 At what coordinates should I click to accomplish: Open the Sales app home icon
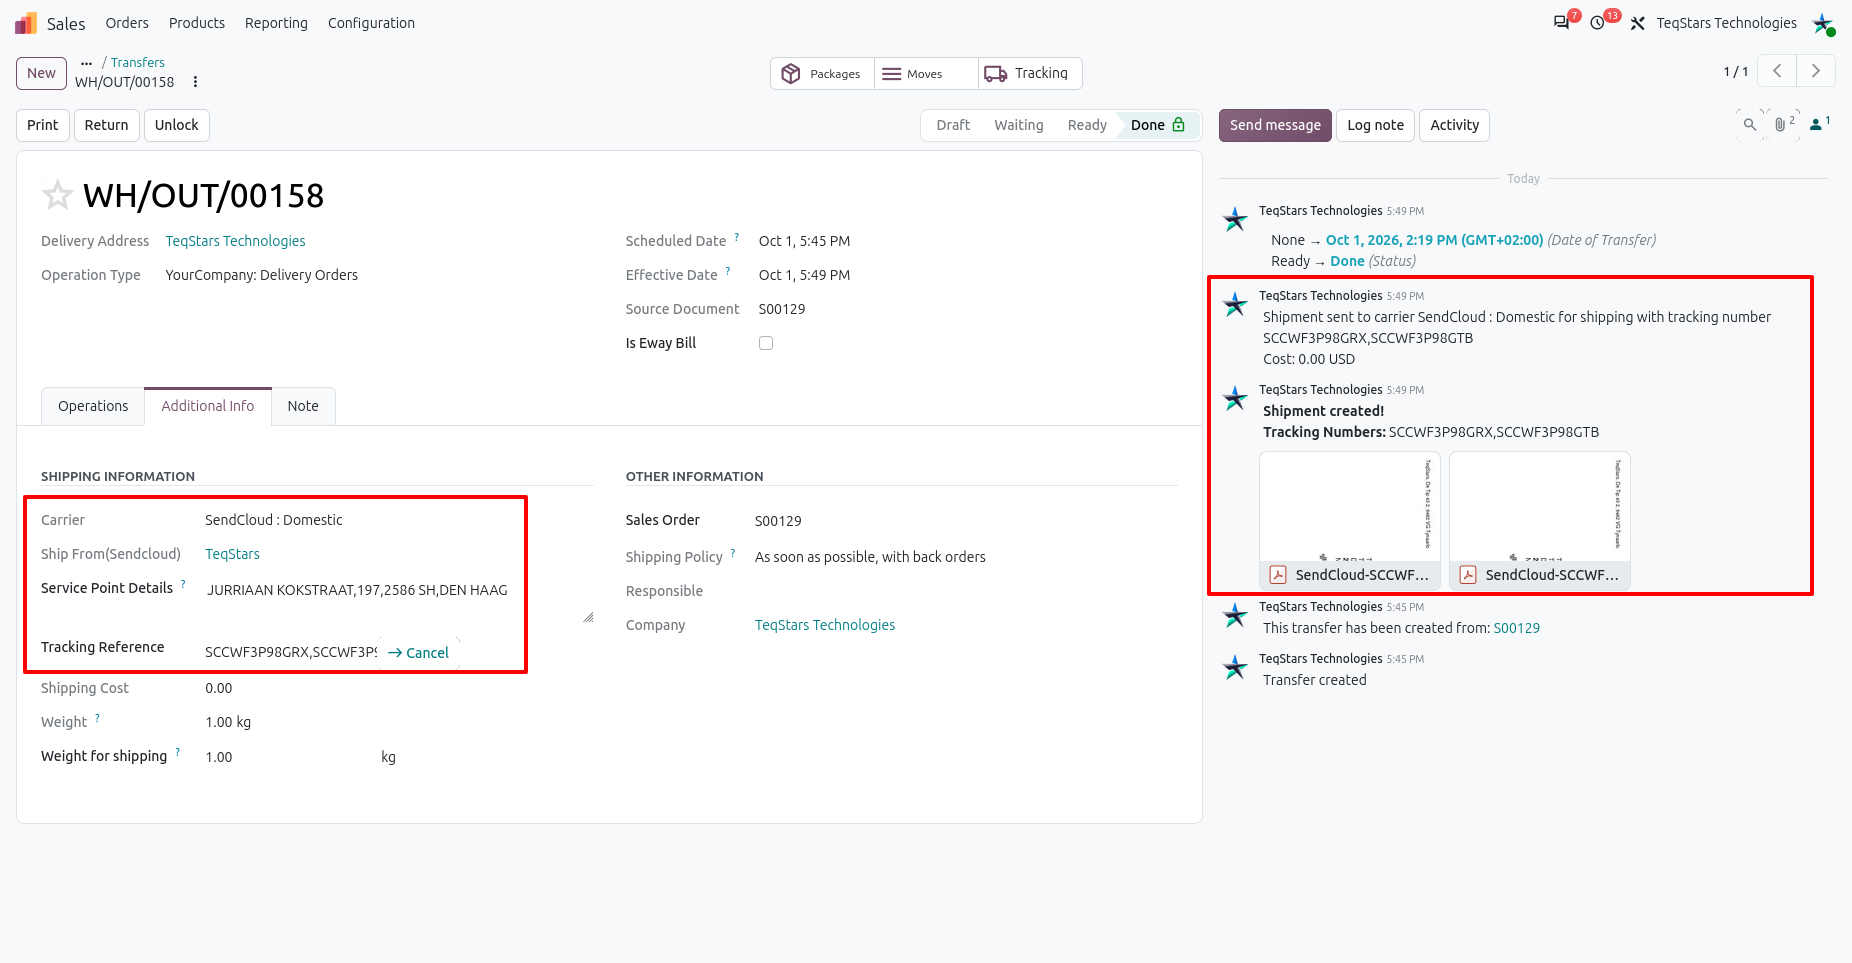click(26, 23)
